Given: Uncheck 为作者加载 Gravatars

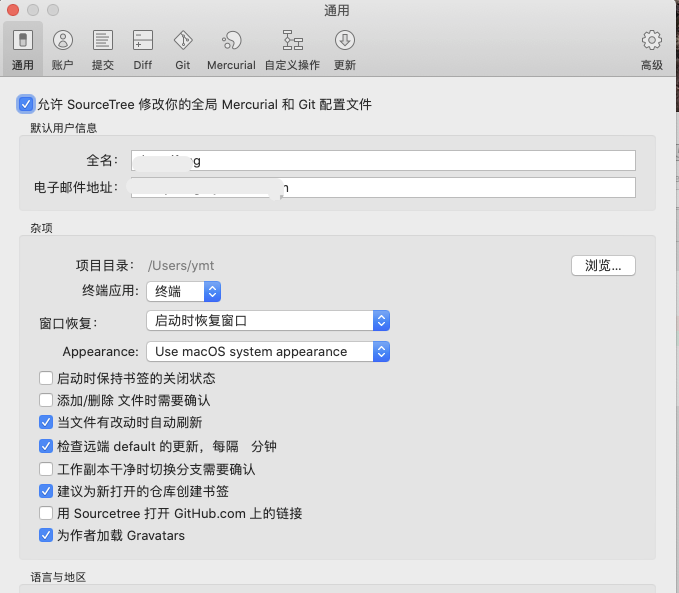Looking at the screenshot, I should [46, 535].
